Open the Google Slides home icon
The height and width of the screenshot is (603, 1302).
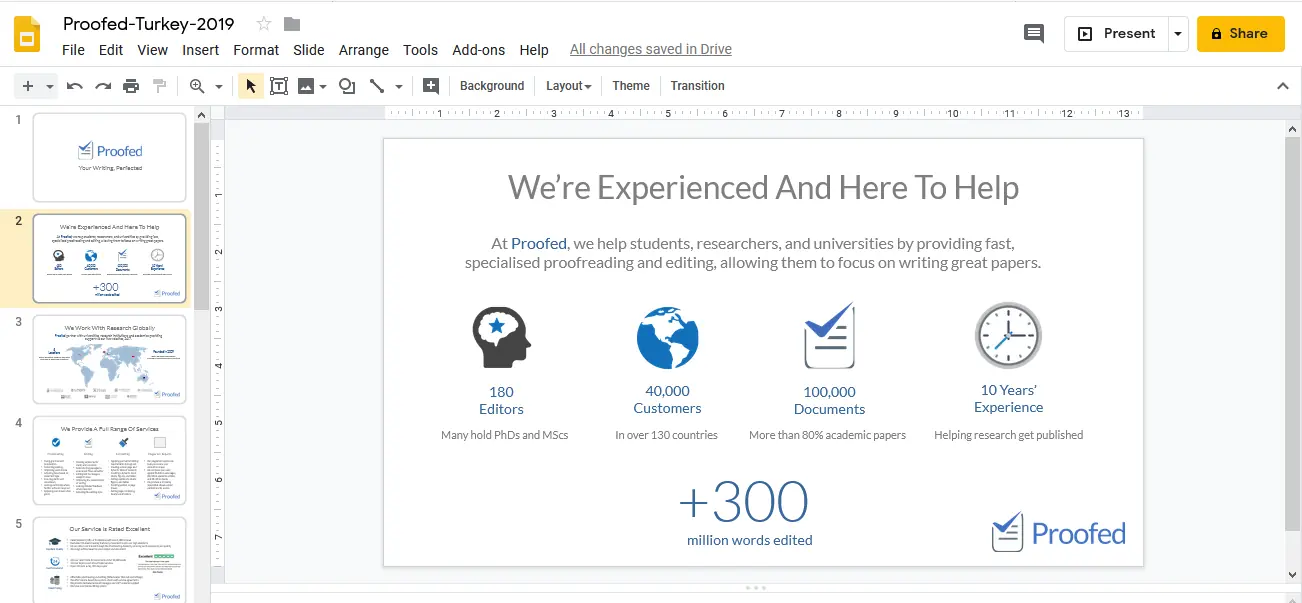tap(27, 34)
